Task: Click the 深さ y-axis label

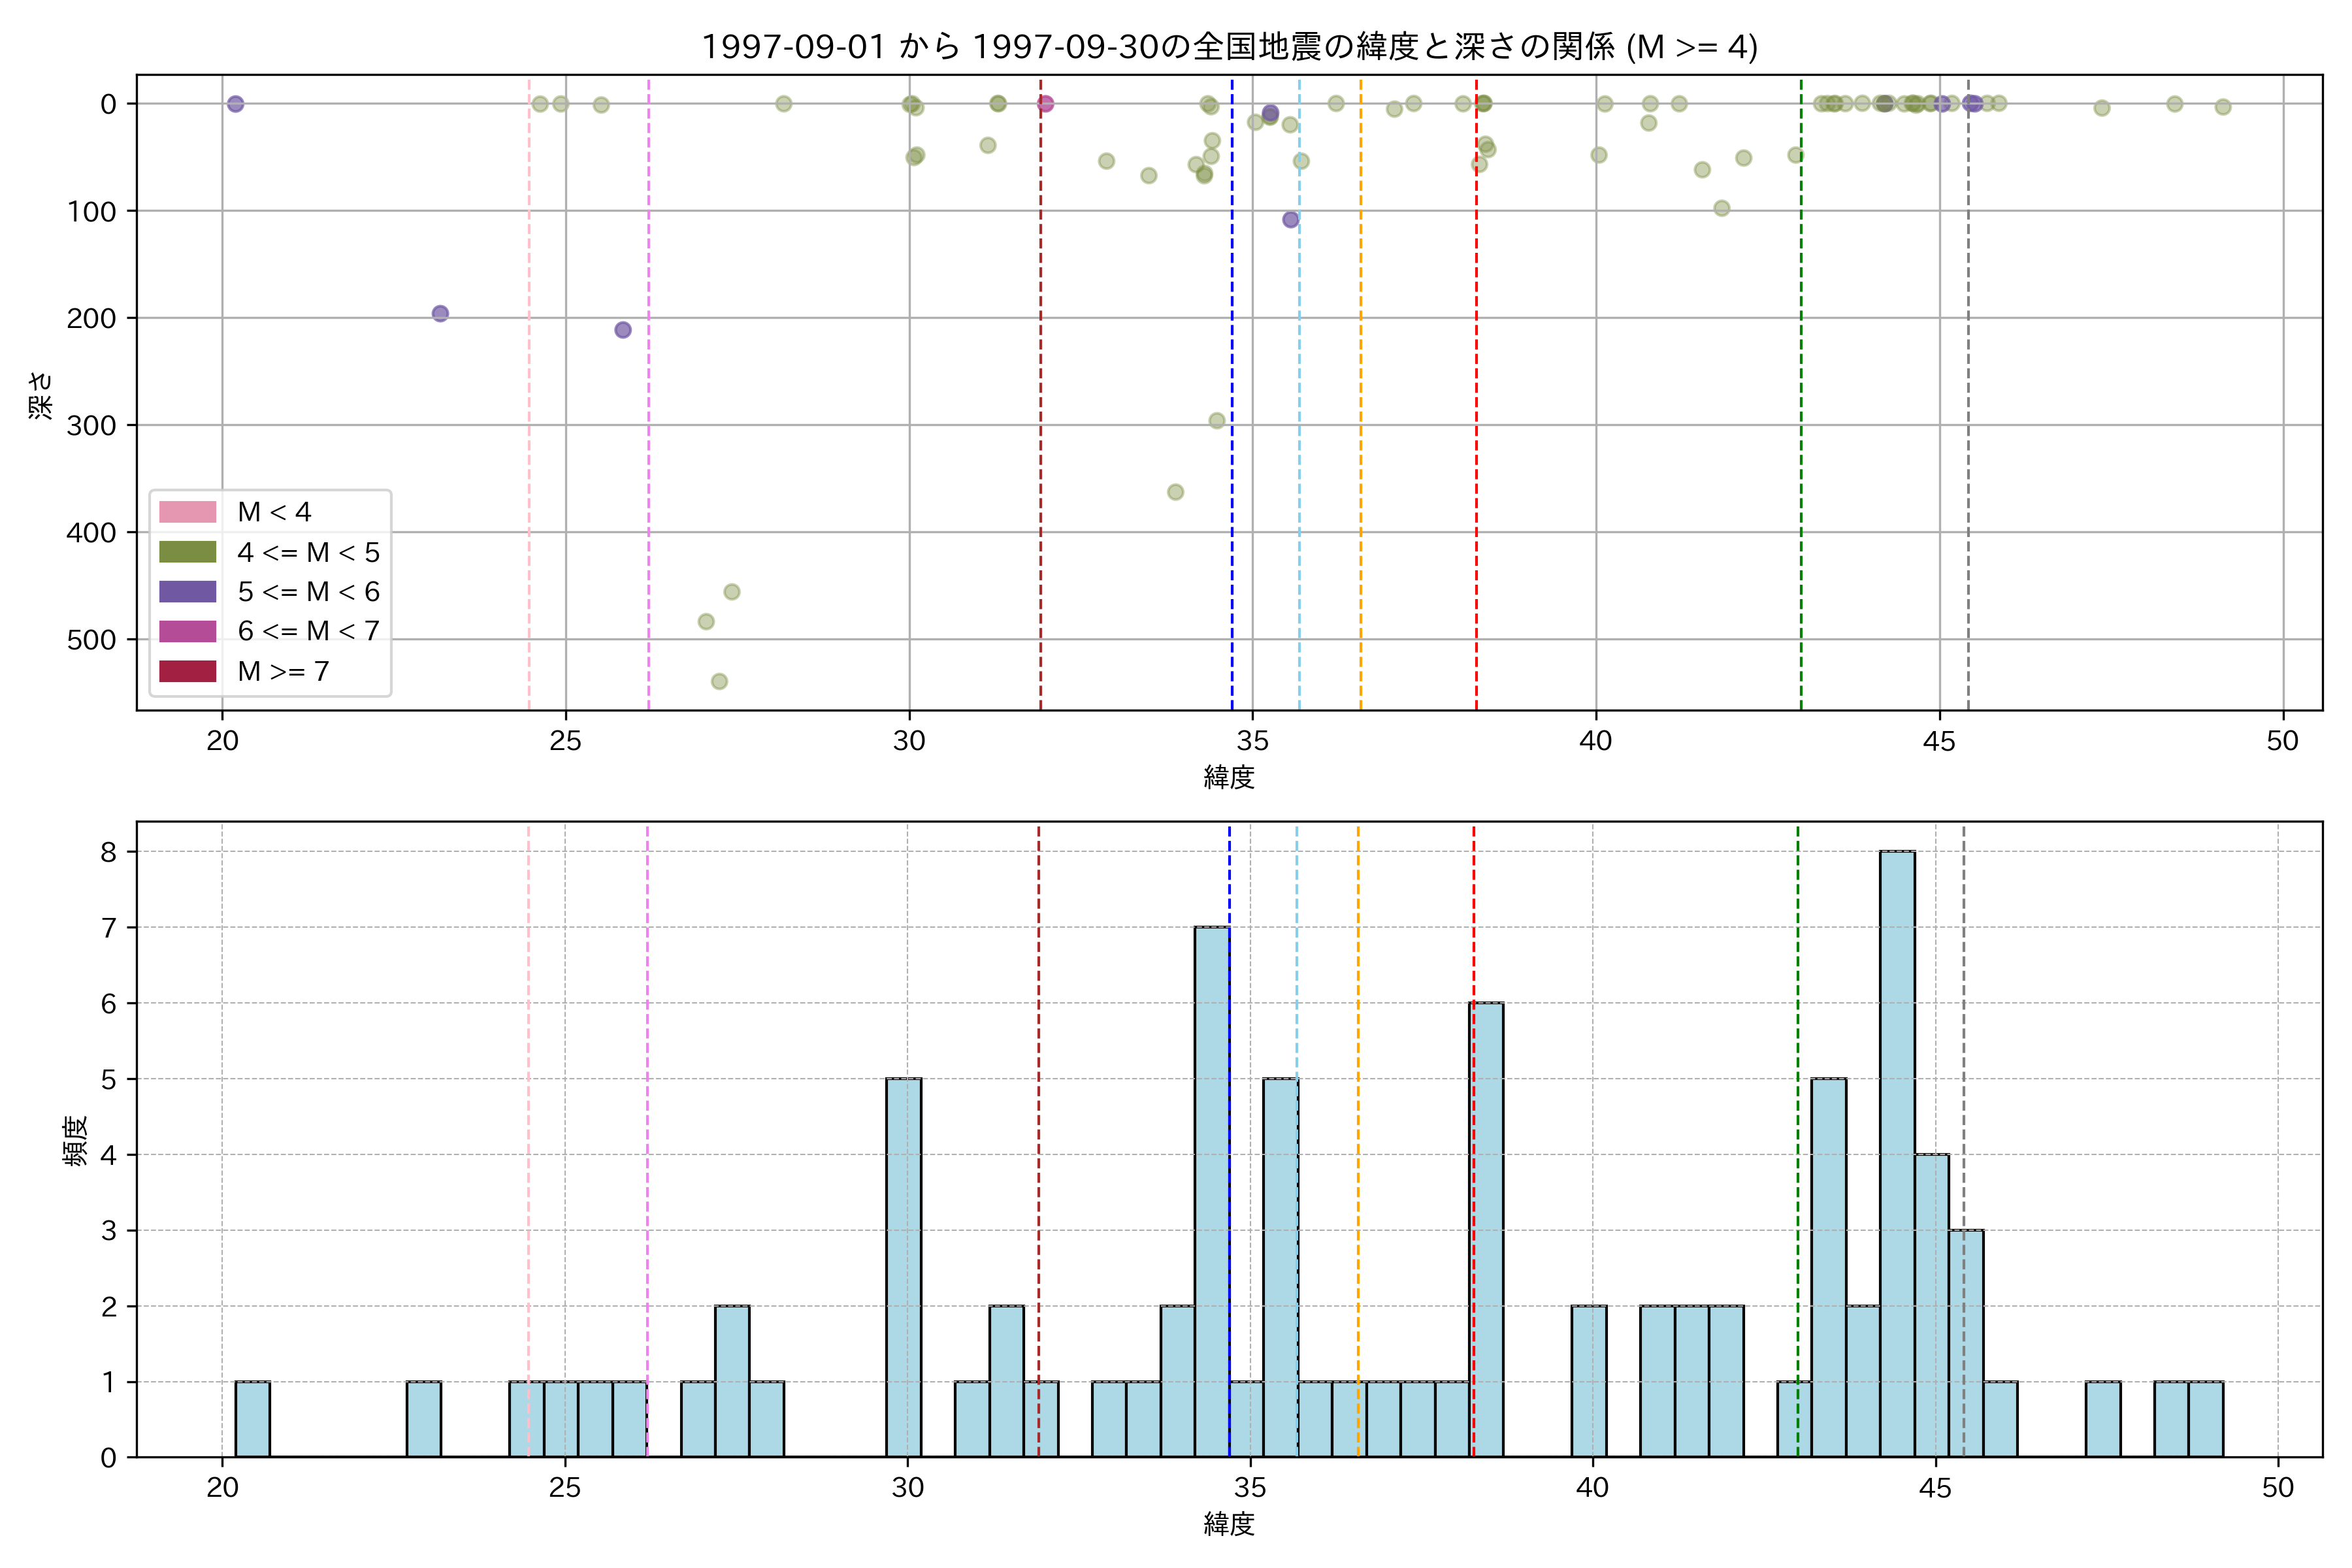Action: [42, 395]
